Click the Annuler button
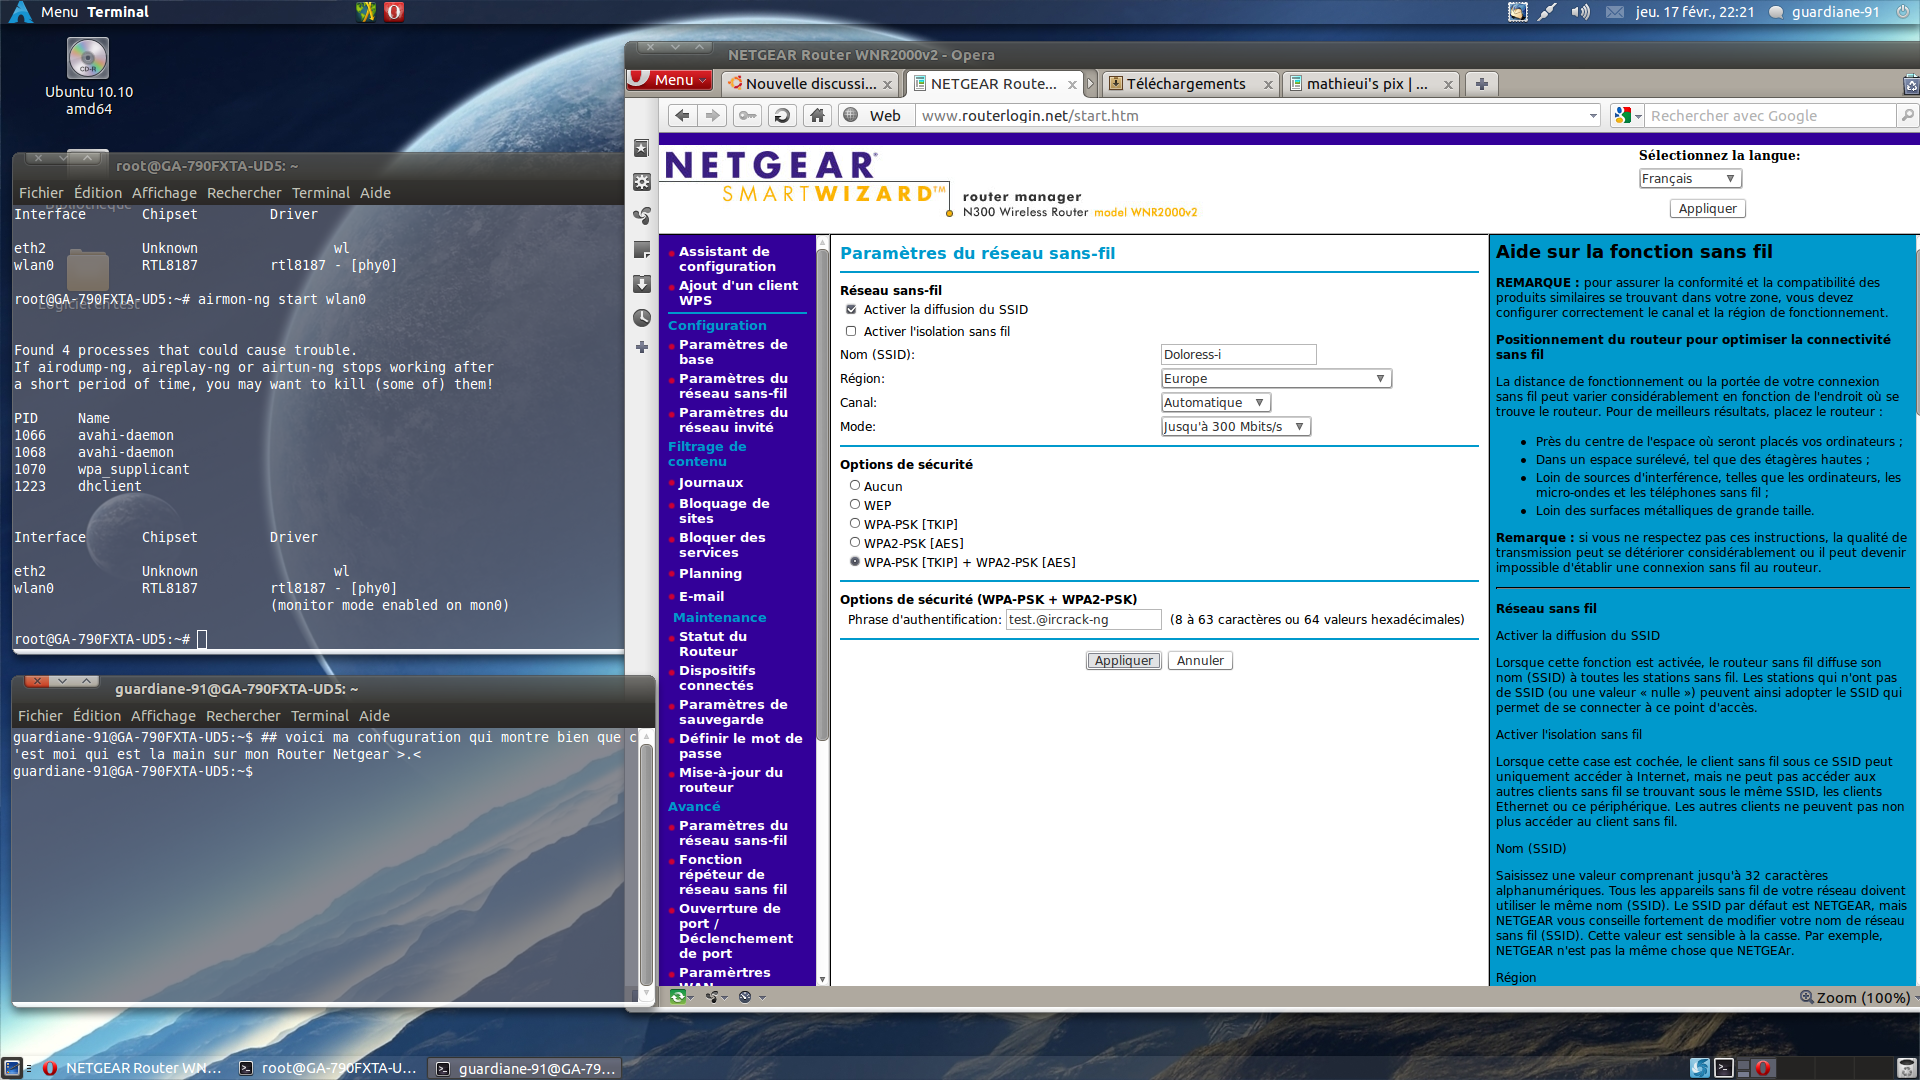Viewport: 1920px width, 1080px height. point(1199,661)
